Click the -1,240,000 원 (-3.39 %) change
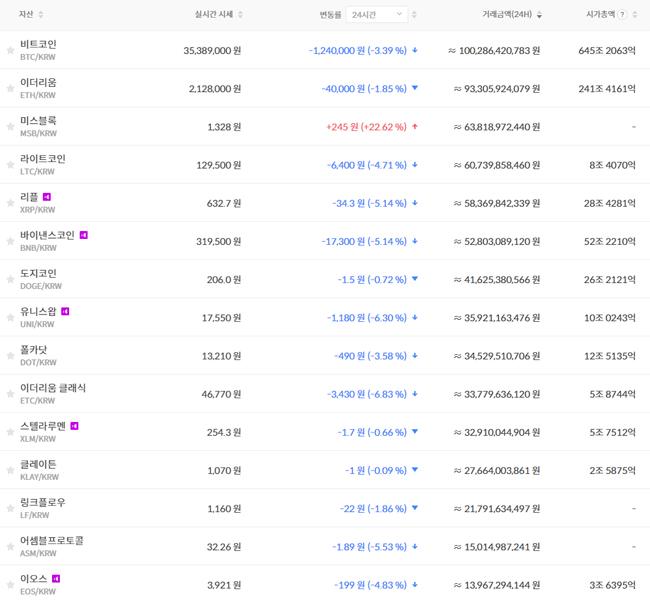The width and height of the screenshot is (650, 601). (x=358, y=51)
